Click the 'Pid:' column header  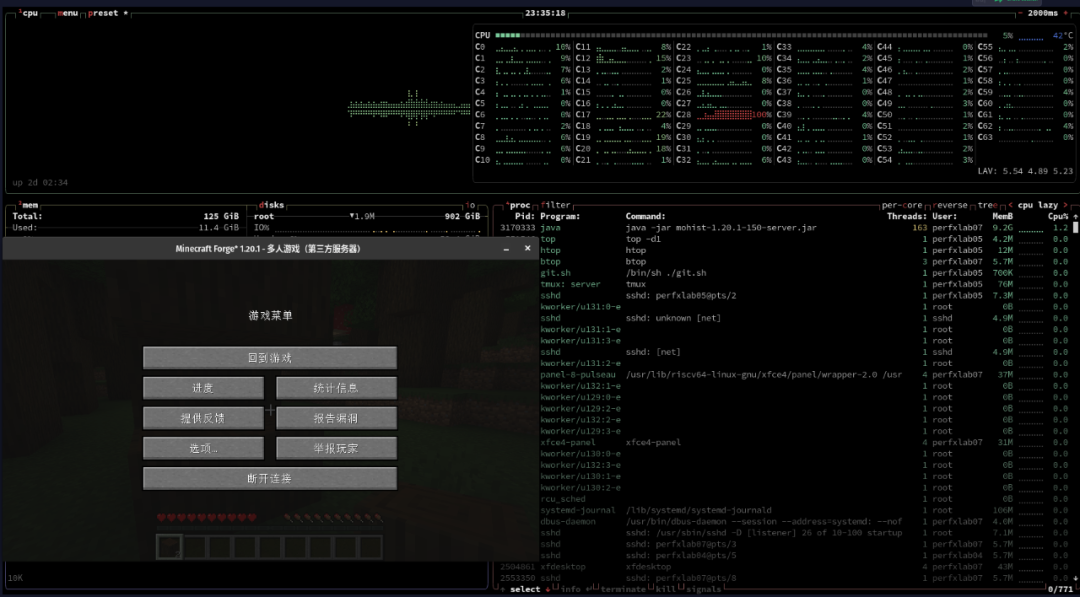(x=525, y=216)
